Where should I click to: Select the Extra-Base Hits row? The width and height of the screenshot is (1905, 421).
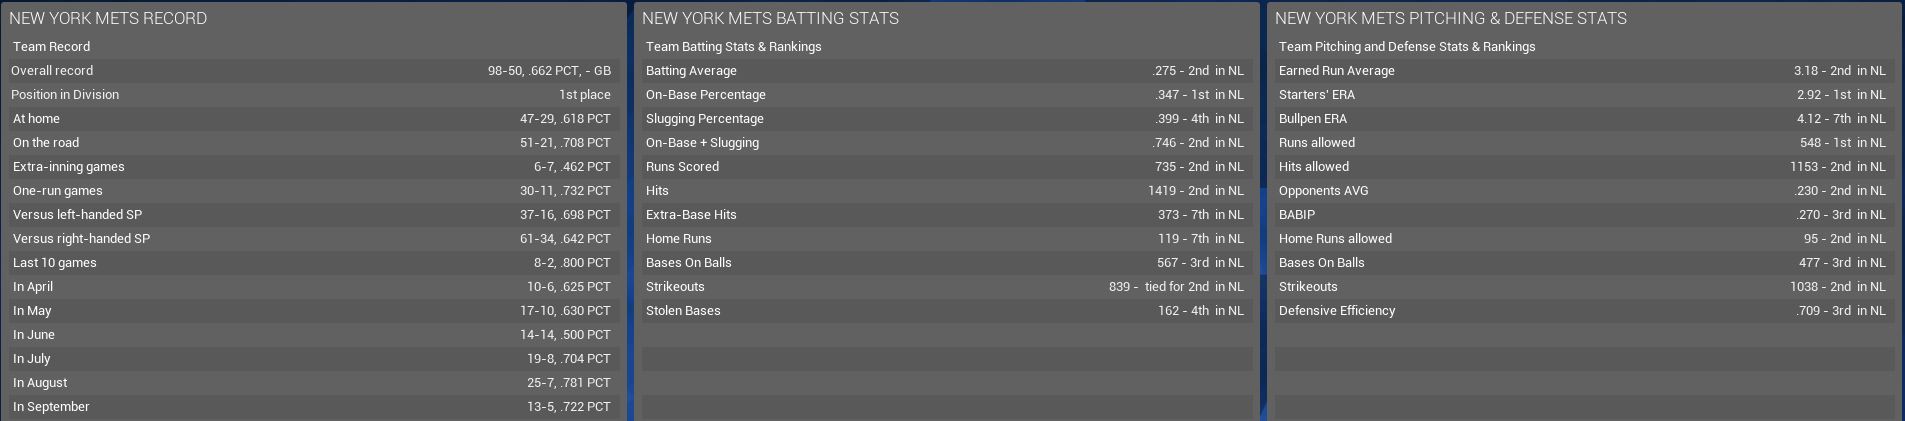tap(945, 215)
